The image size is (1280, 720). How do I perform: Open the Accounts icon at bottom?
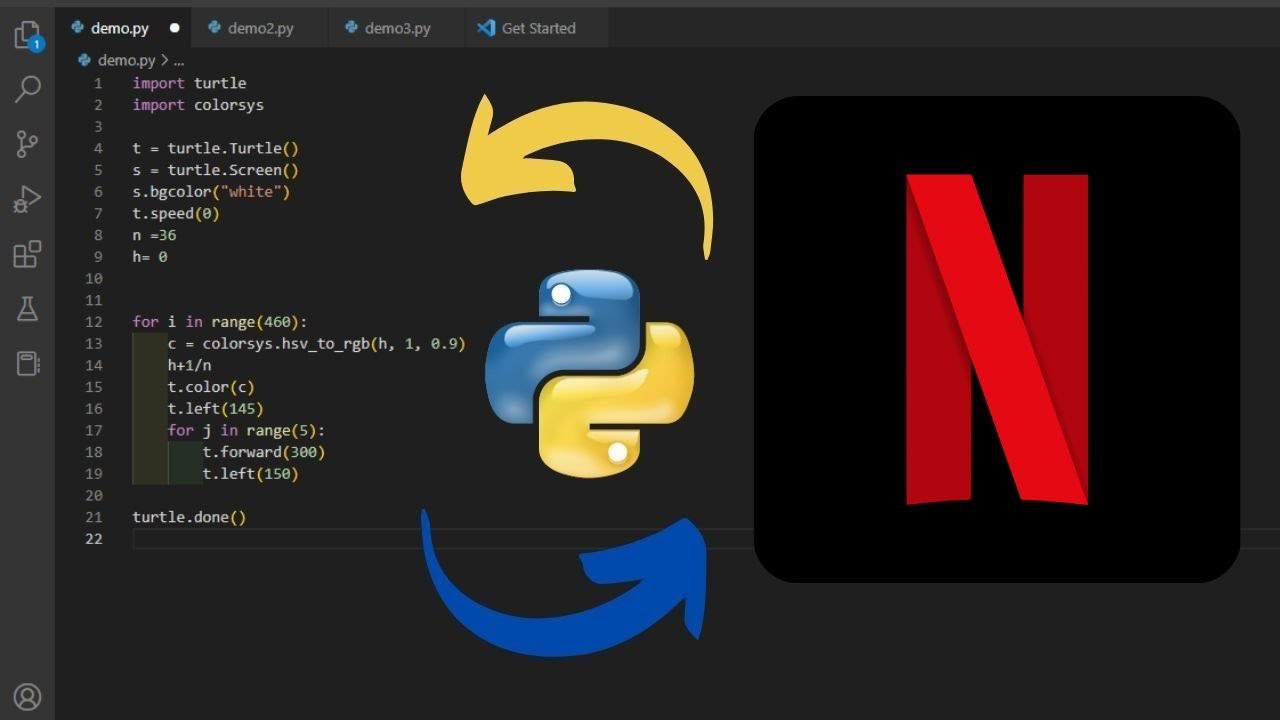(x=28, y=697)
